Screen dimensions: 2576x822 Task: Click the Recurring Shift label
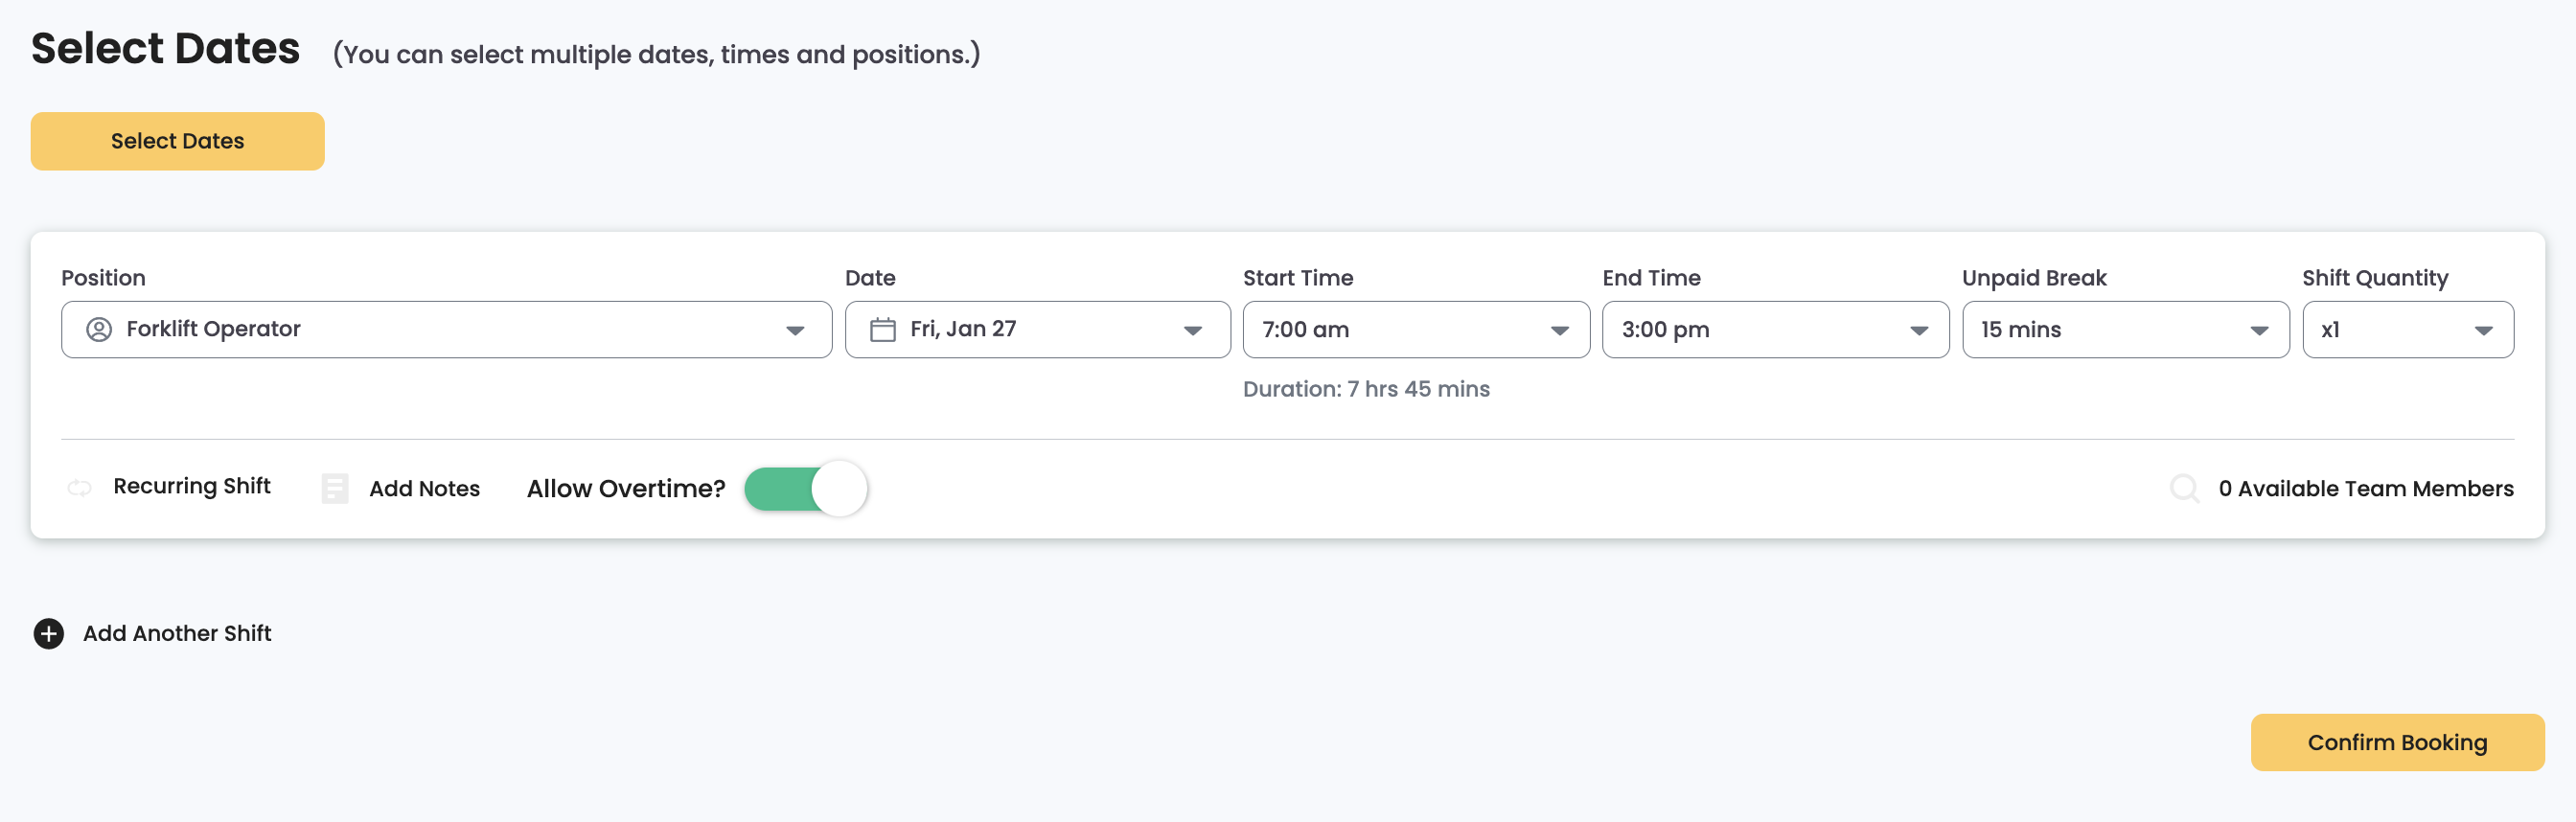[191, 486]
